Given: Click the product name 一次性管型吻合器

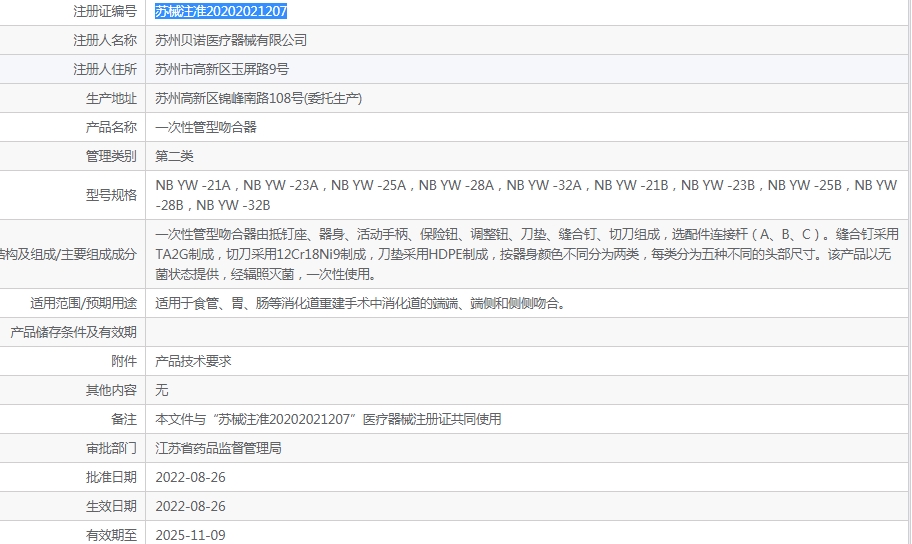Looking at the screenshot, I should [x=206, y=127].
